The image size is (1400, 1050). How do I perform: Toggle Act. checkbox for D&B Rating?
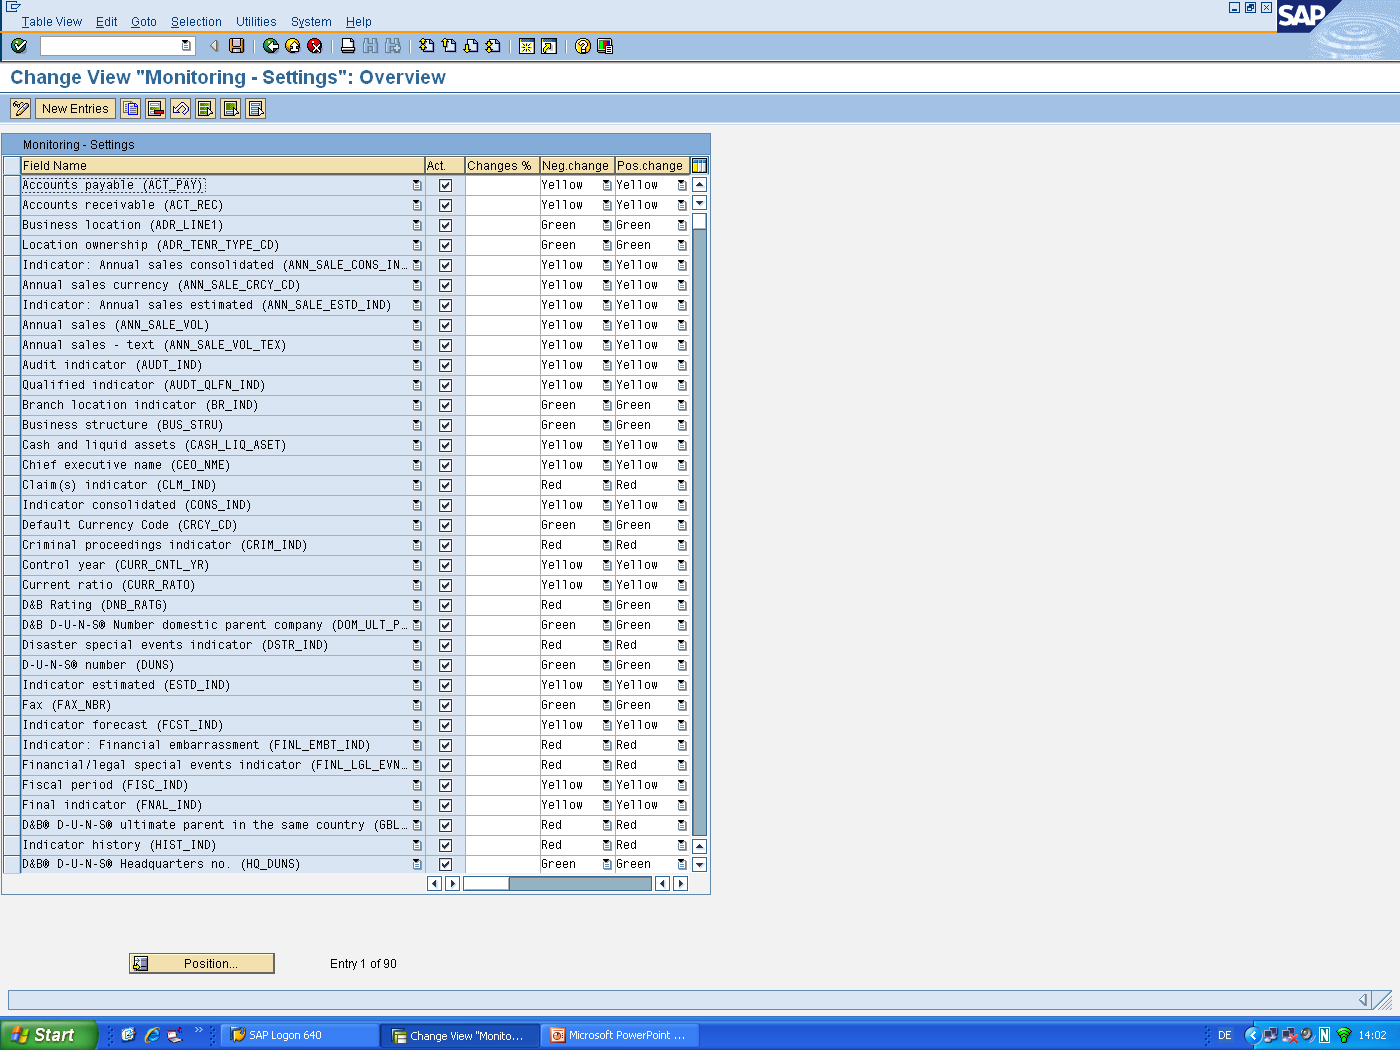(x=445, y=605)
